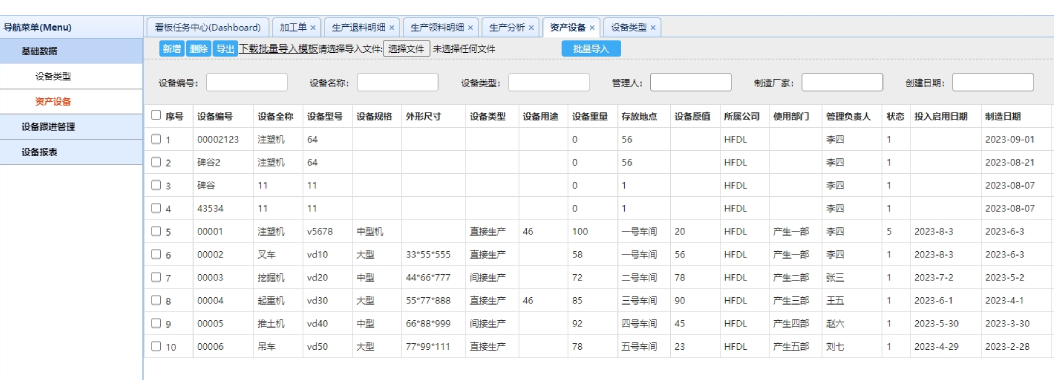Check the box for row 1 (00002123)
Screen dimensions: 1055x380
156,139
